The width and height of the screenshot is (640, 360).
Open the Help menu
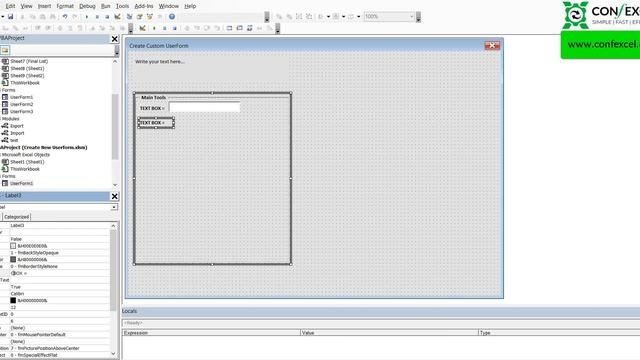click(x=190, y=6)
